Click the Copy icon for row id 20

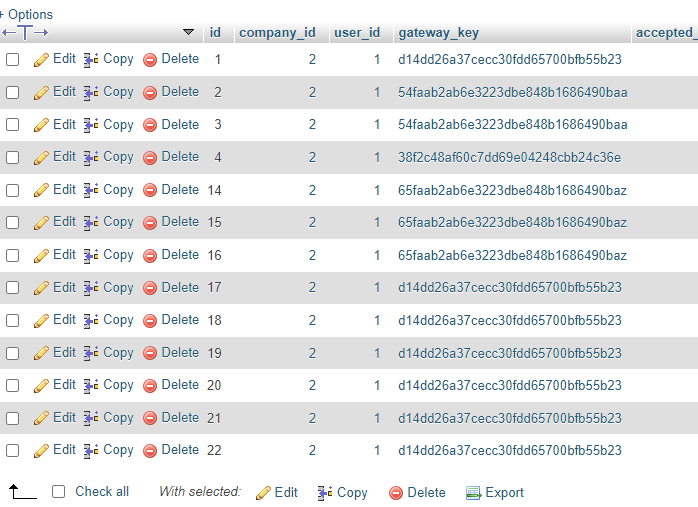pos(91,385)
